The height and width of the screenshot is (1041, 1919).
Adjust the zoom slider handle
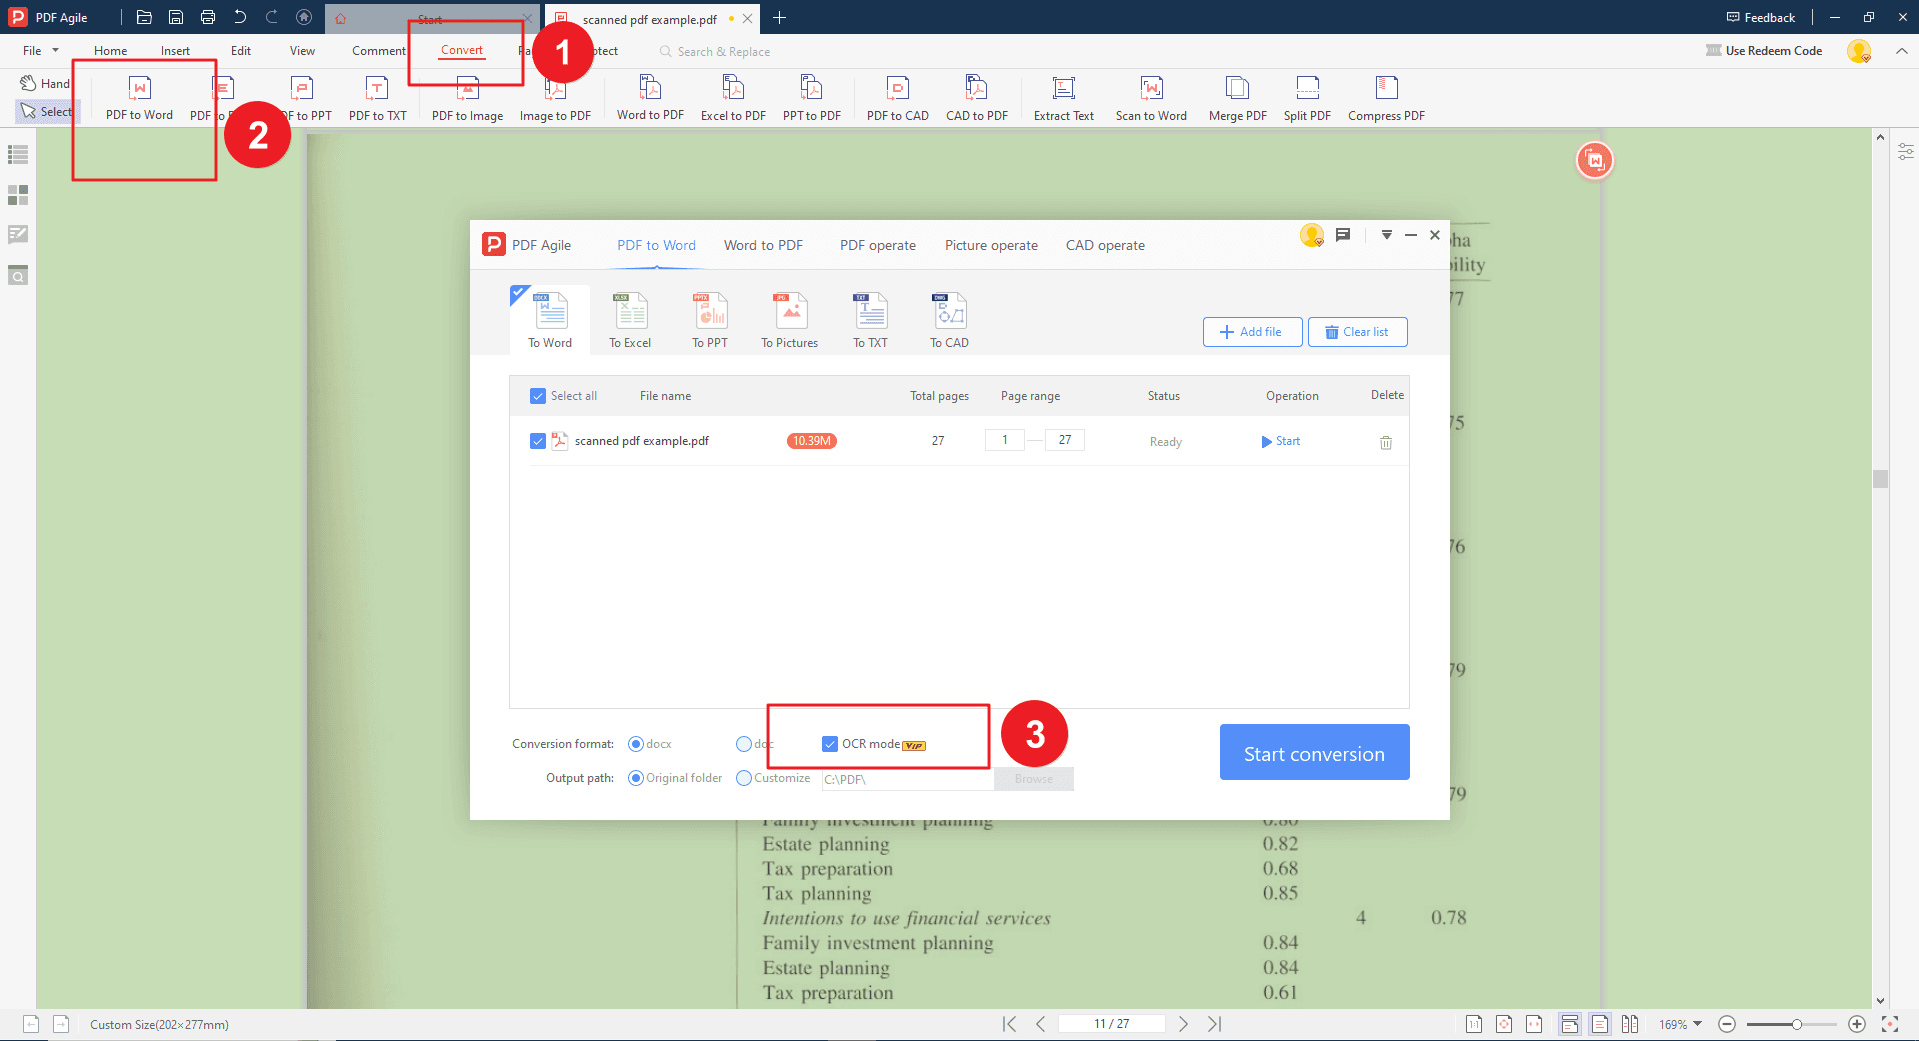(1797, 1024)
